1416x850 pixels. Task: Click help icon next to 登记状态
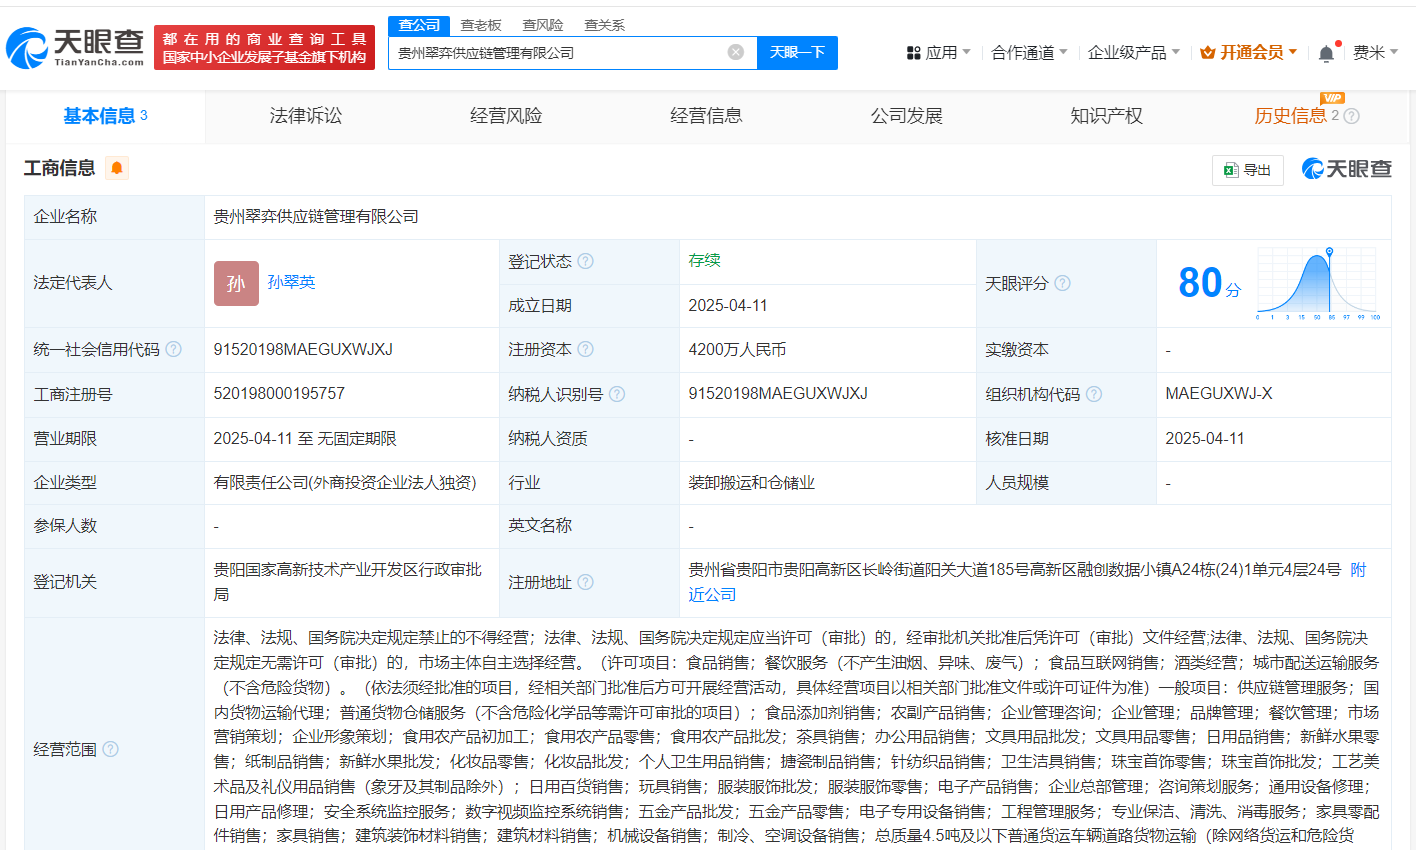click(x=586, y=261)
